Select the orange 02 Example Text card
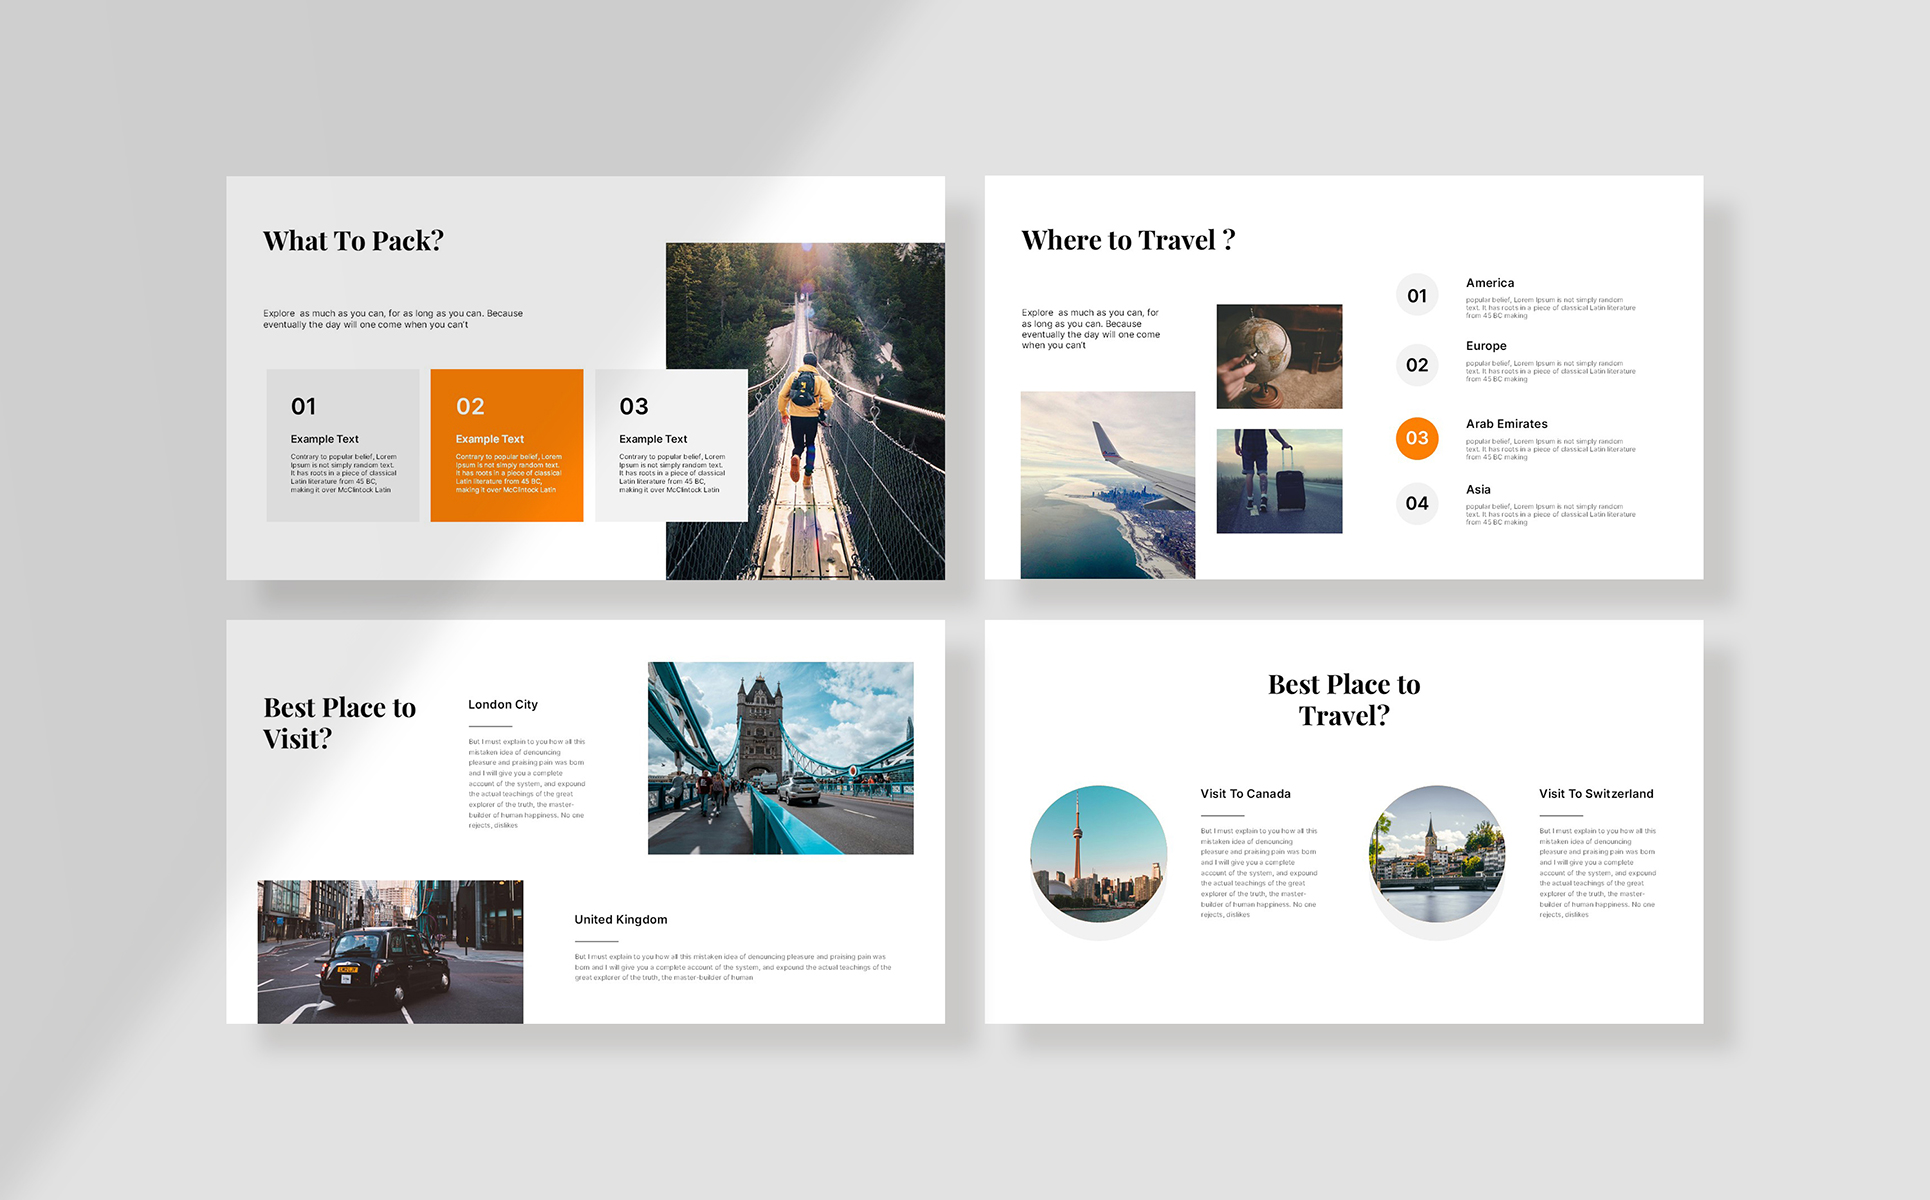 tap(506, 445)
